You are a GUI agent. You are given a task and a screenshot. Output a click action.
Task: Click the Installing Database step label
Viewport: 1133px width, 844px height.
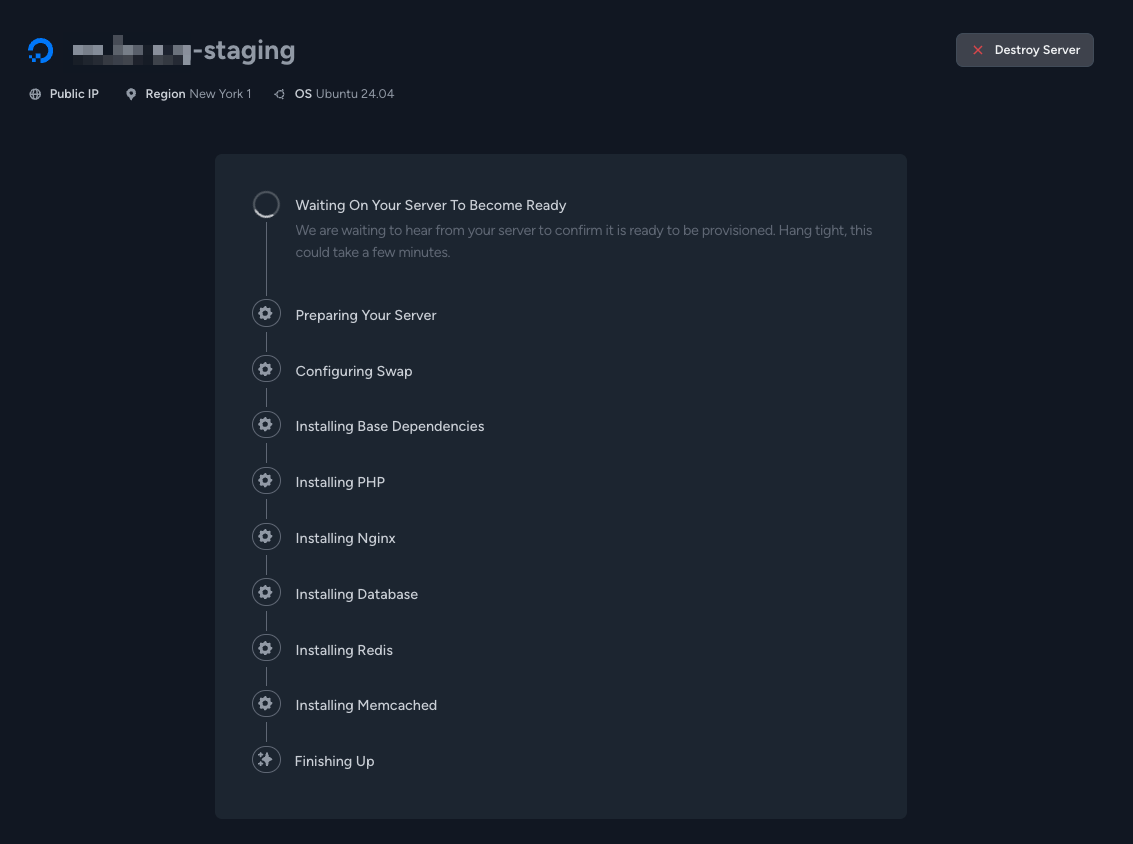(x=356, y=594)
